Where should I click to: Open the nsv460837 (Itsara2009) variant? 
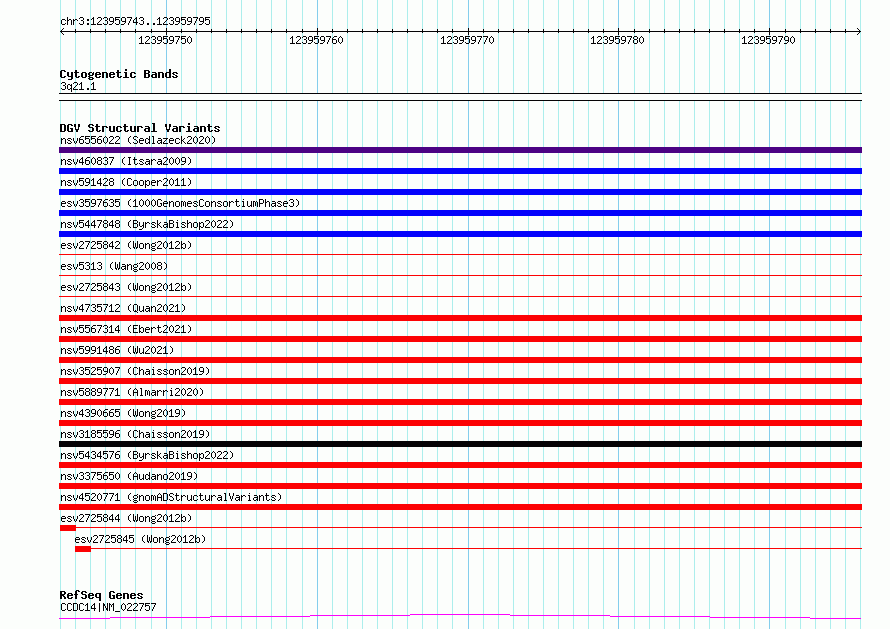point(125,161)
